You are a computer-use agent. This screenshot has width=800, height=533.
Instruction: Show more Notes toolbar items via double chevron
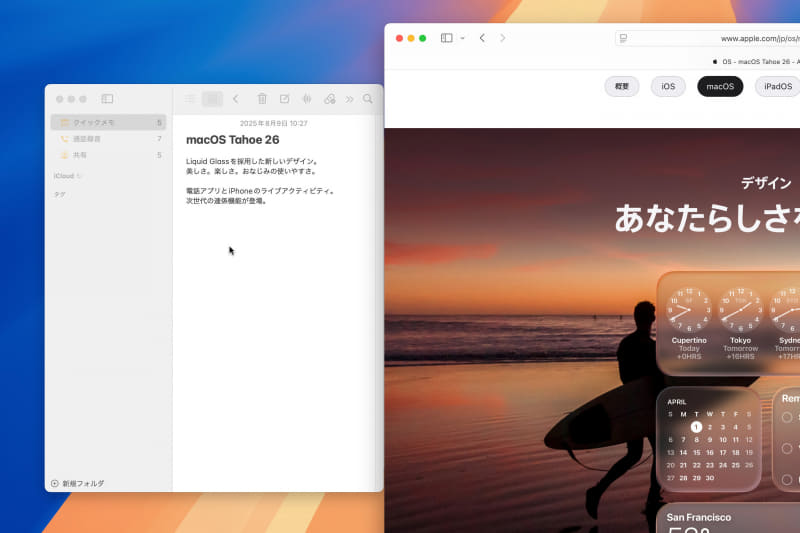[x=349, y=99]
